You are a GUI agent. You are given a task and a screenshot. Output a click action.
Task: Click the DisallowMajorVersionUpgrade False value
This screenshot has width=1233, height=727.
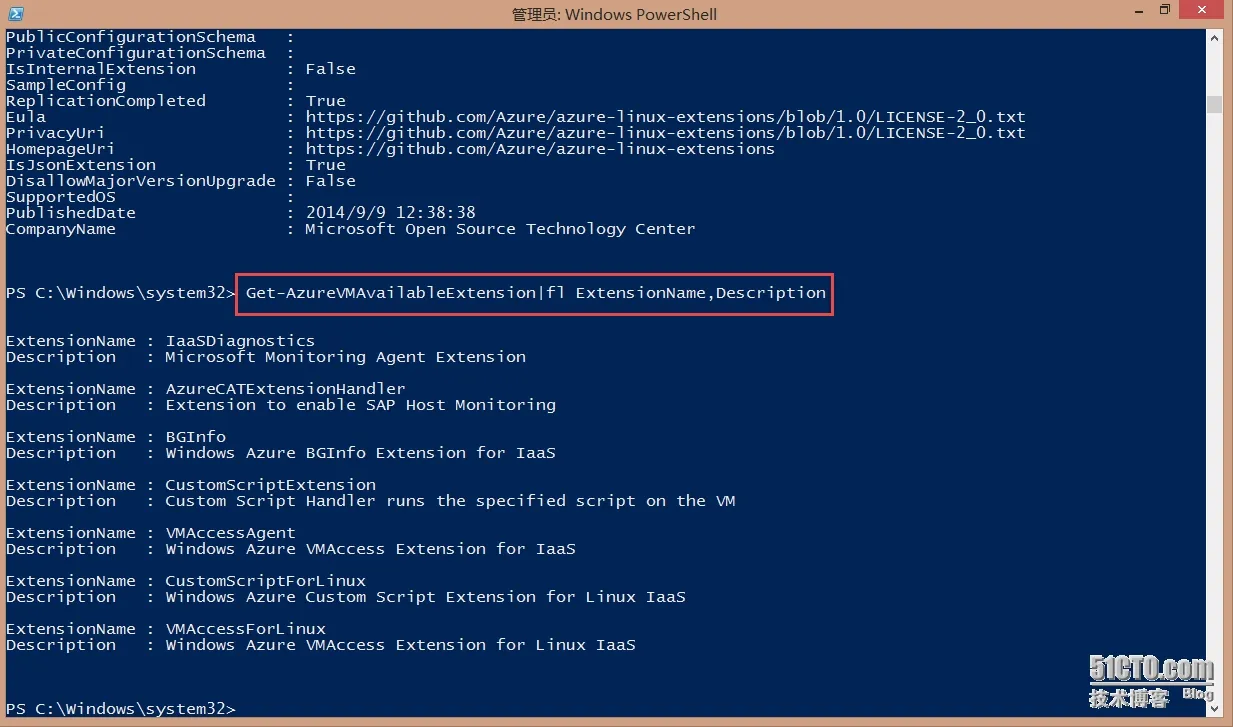330,181
